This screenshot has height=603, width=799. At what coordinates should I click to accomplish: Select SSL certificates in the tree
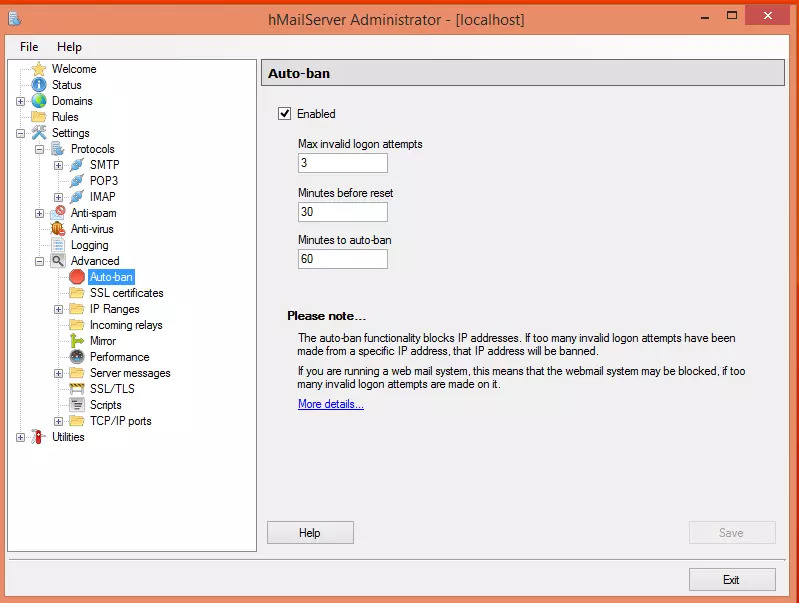[126, 293]
